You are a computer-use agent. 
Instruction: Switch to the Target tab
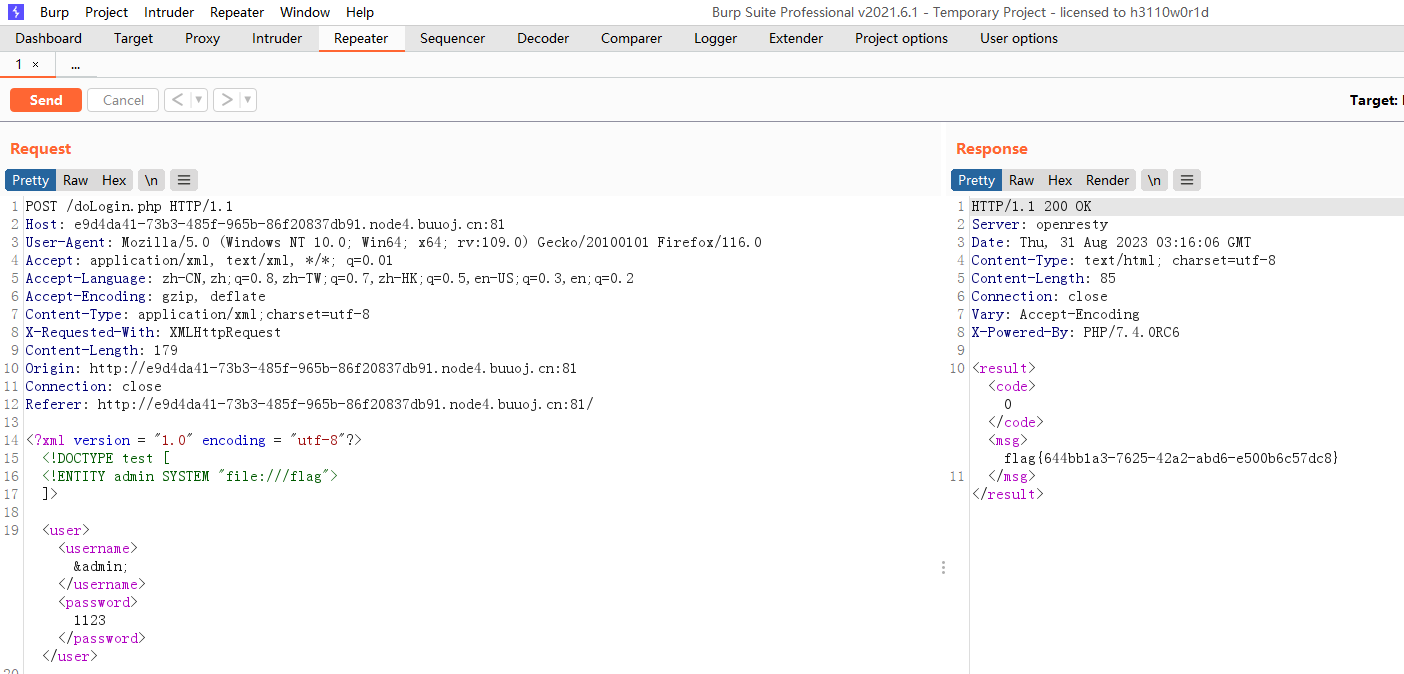coord(133,38)
